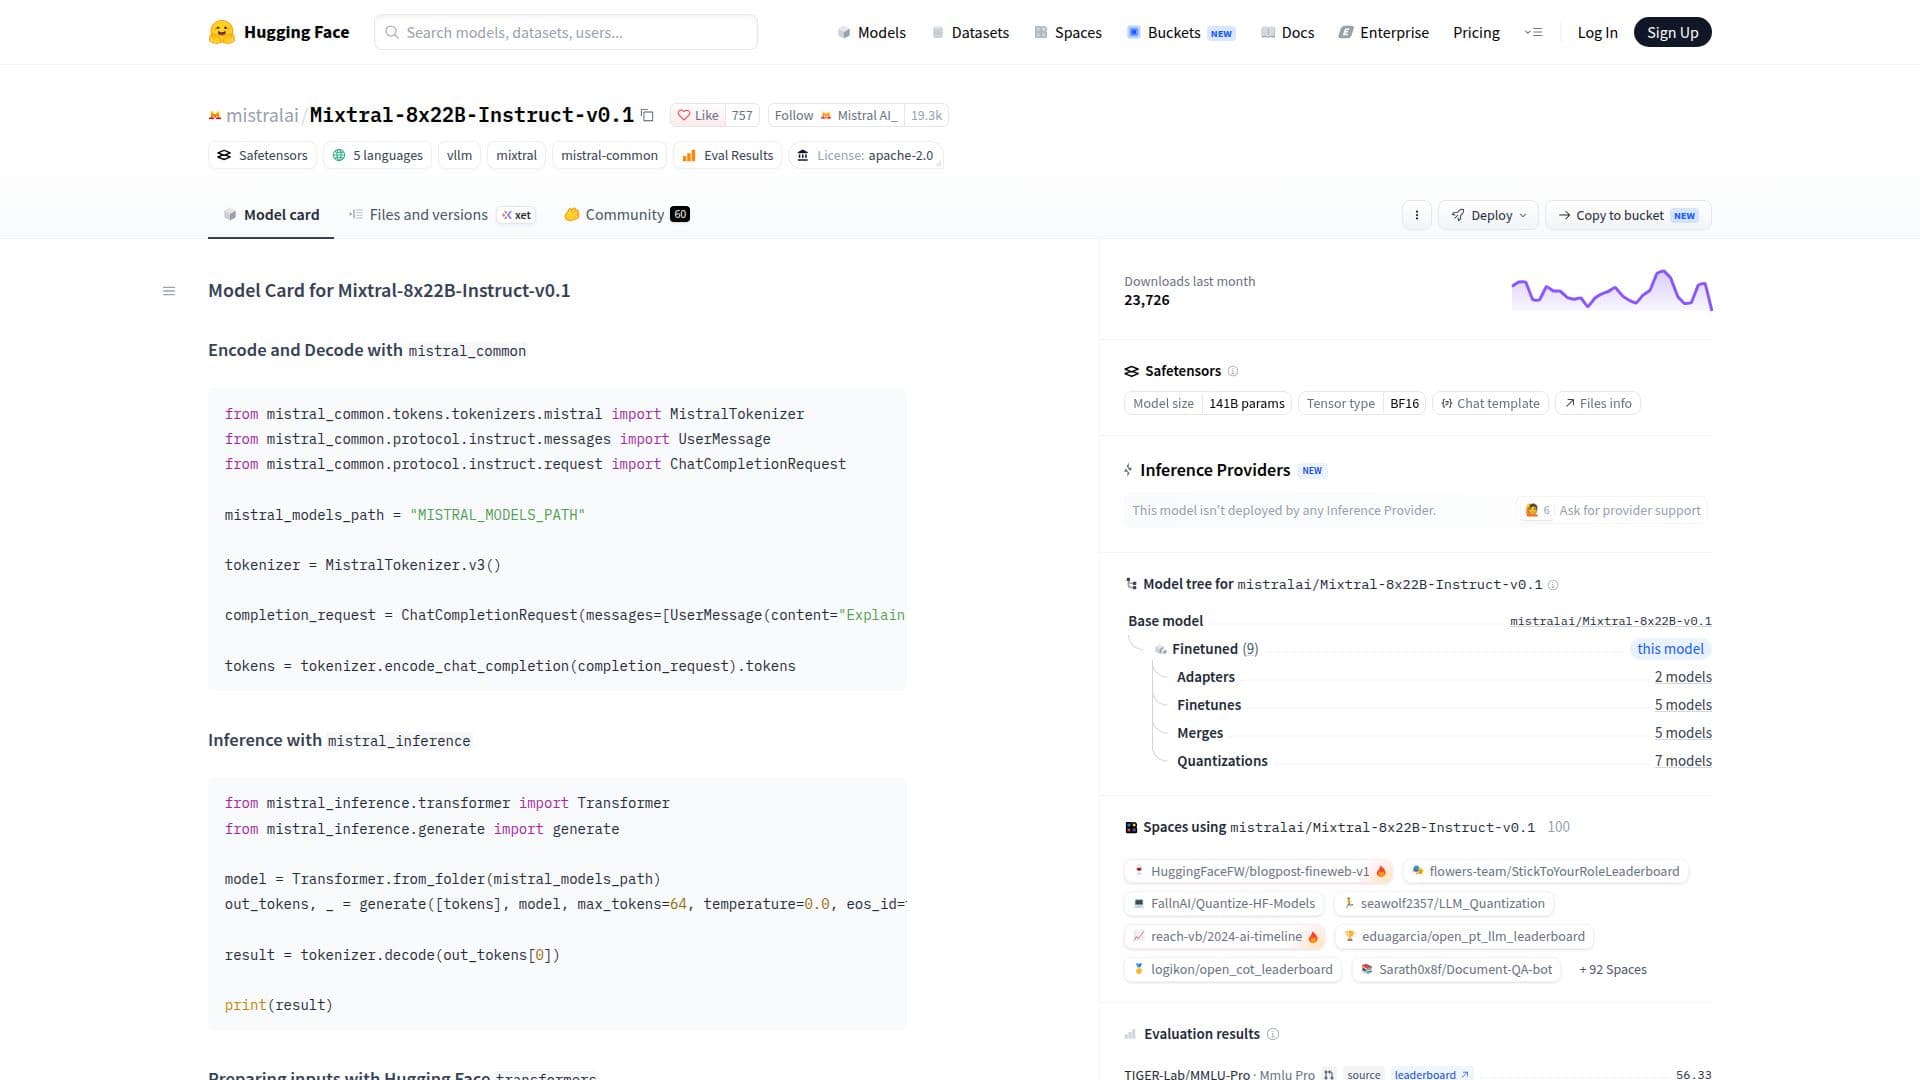Open the Buckets navigation item
The image size is (1920, 1080).
coord(1181,32)
